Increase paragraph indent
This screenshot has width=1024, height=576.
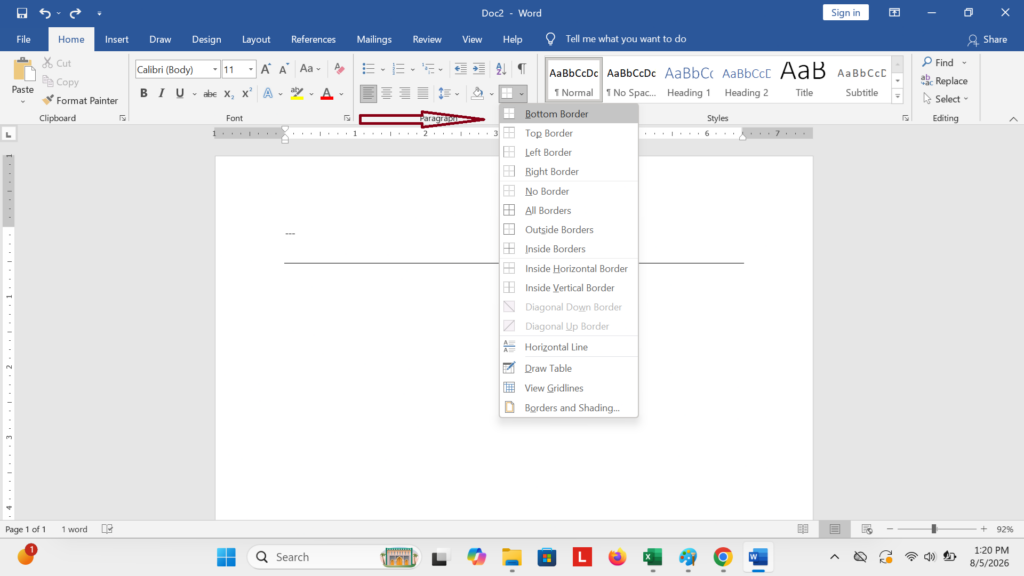tap(479, 69)
